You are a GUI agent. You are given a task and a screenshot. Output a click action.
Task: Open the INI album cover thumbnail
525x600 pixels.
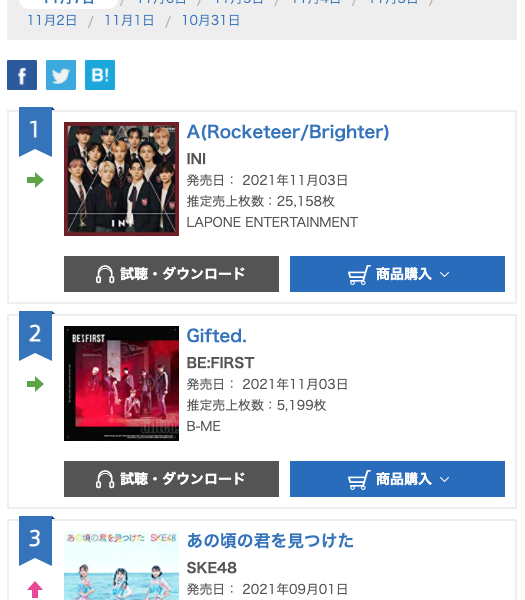[121, 179]
